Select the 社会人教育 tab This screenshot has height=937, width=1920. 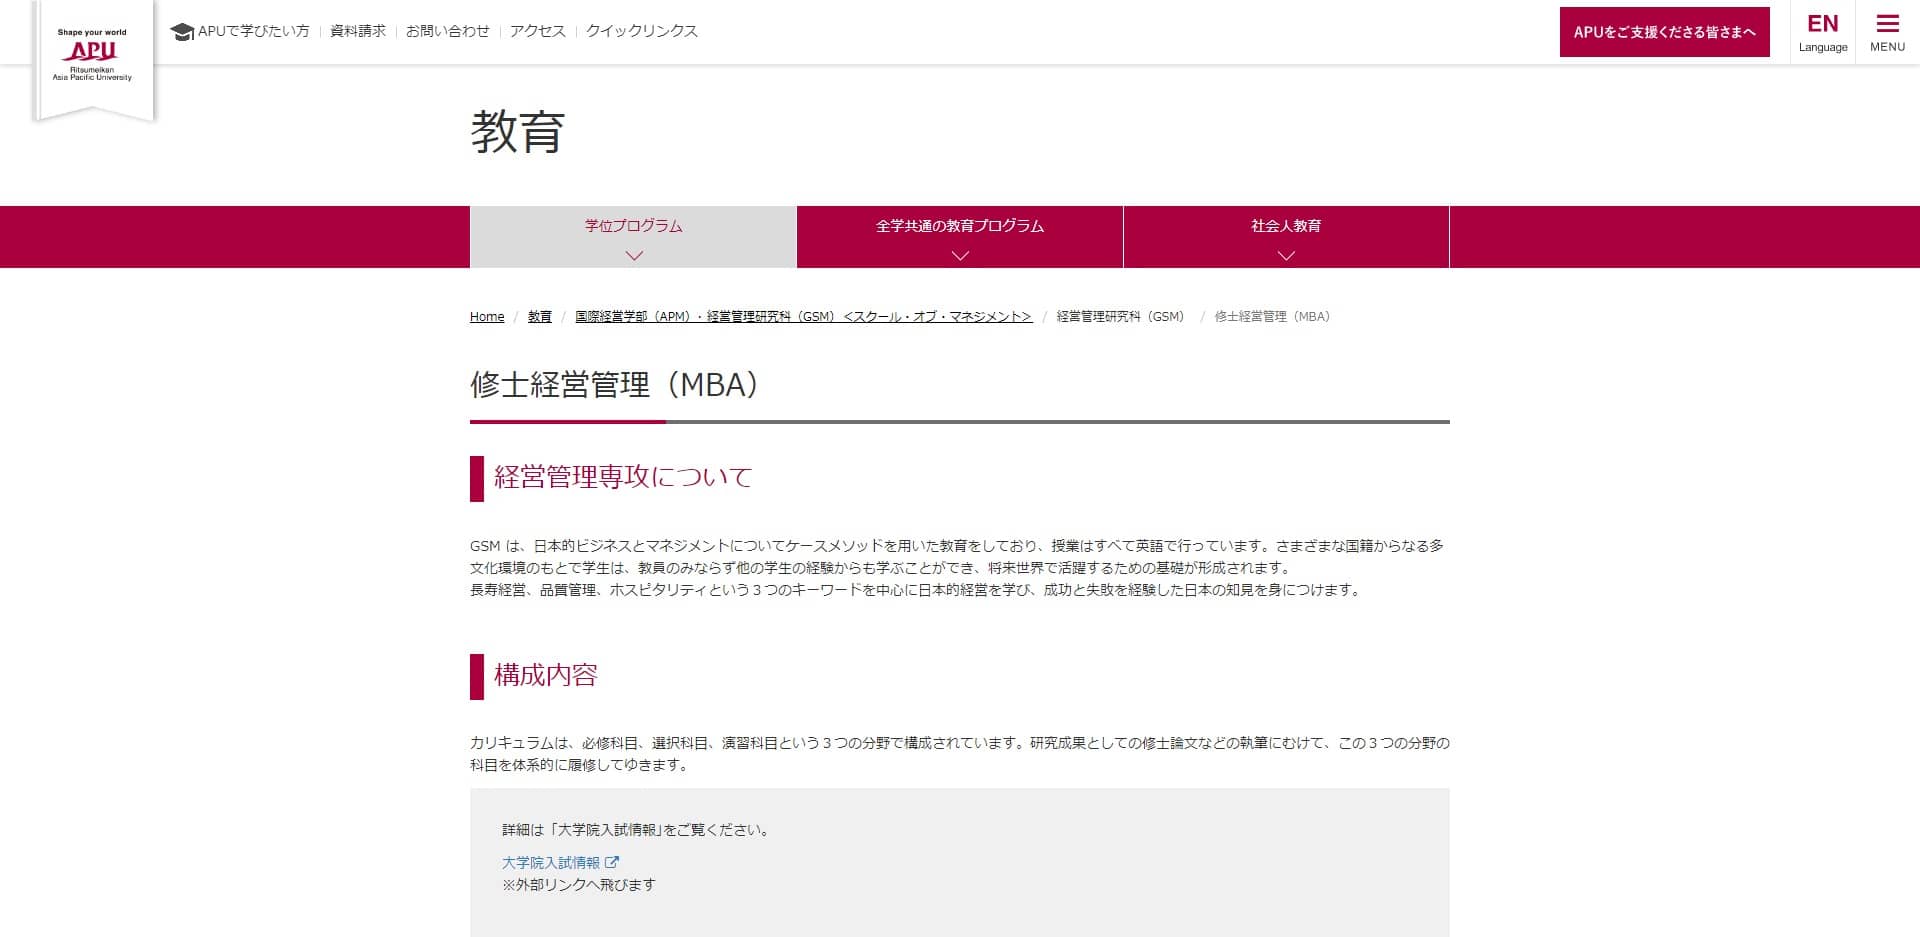1286,237
